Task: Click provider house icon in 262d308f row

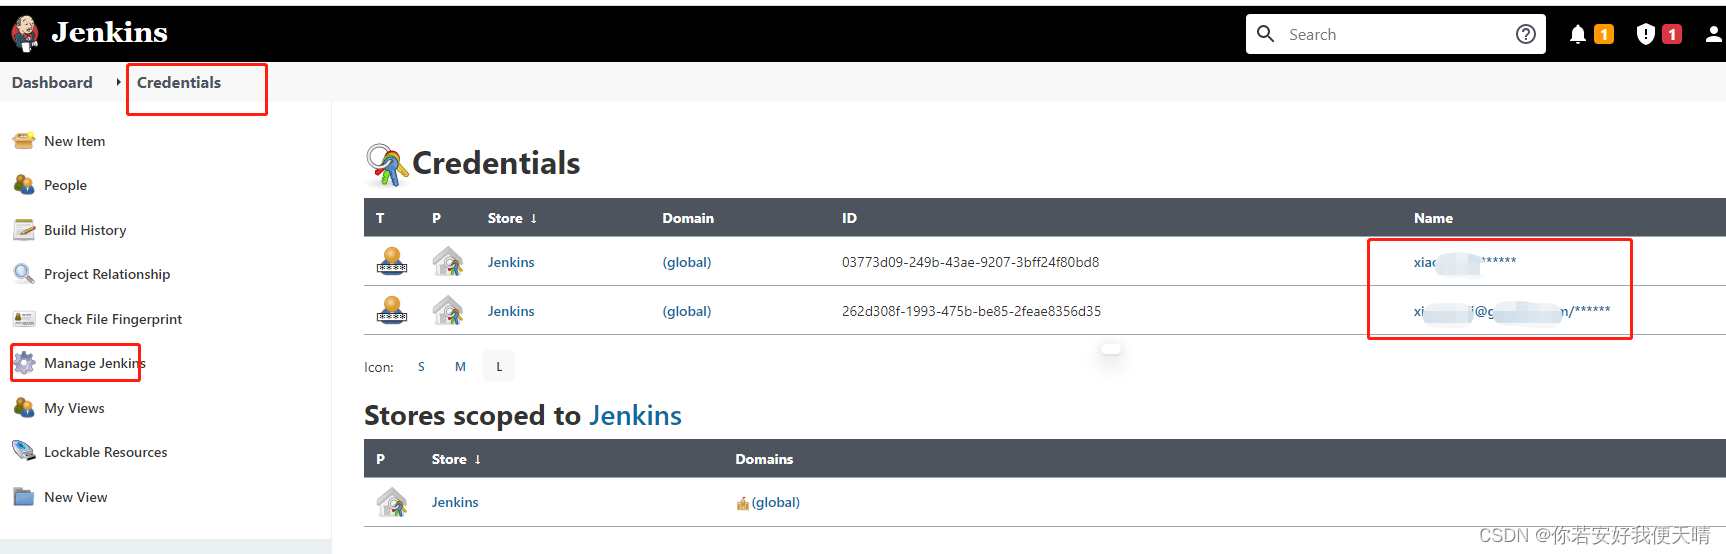Action: pyautogui.click(x=448, y=310)
